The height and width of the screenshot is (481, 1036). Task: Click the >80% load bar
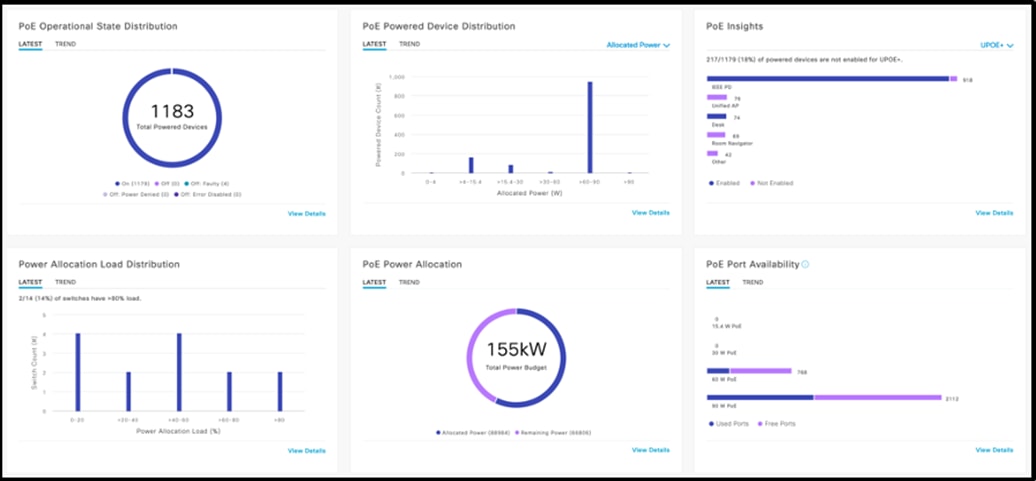coord(280,391)
